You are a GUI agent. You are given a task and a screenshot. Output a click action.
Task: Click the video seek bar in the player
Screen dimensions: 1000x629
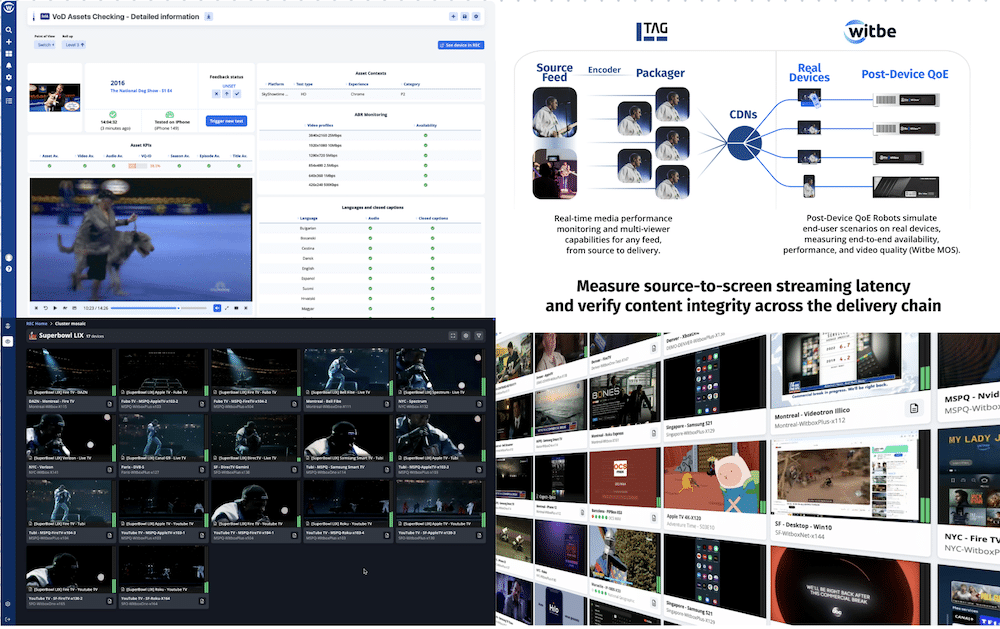click(x=158, y=308)
